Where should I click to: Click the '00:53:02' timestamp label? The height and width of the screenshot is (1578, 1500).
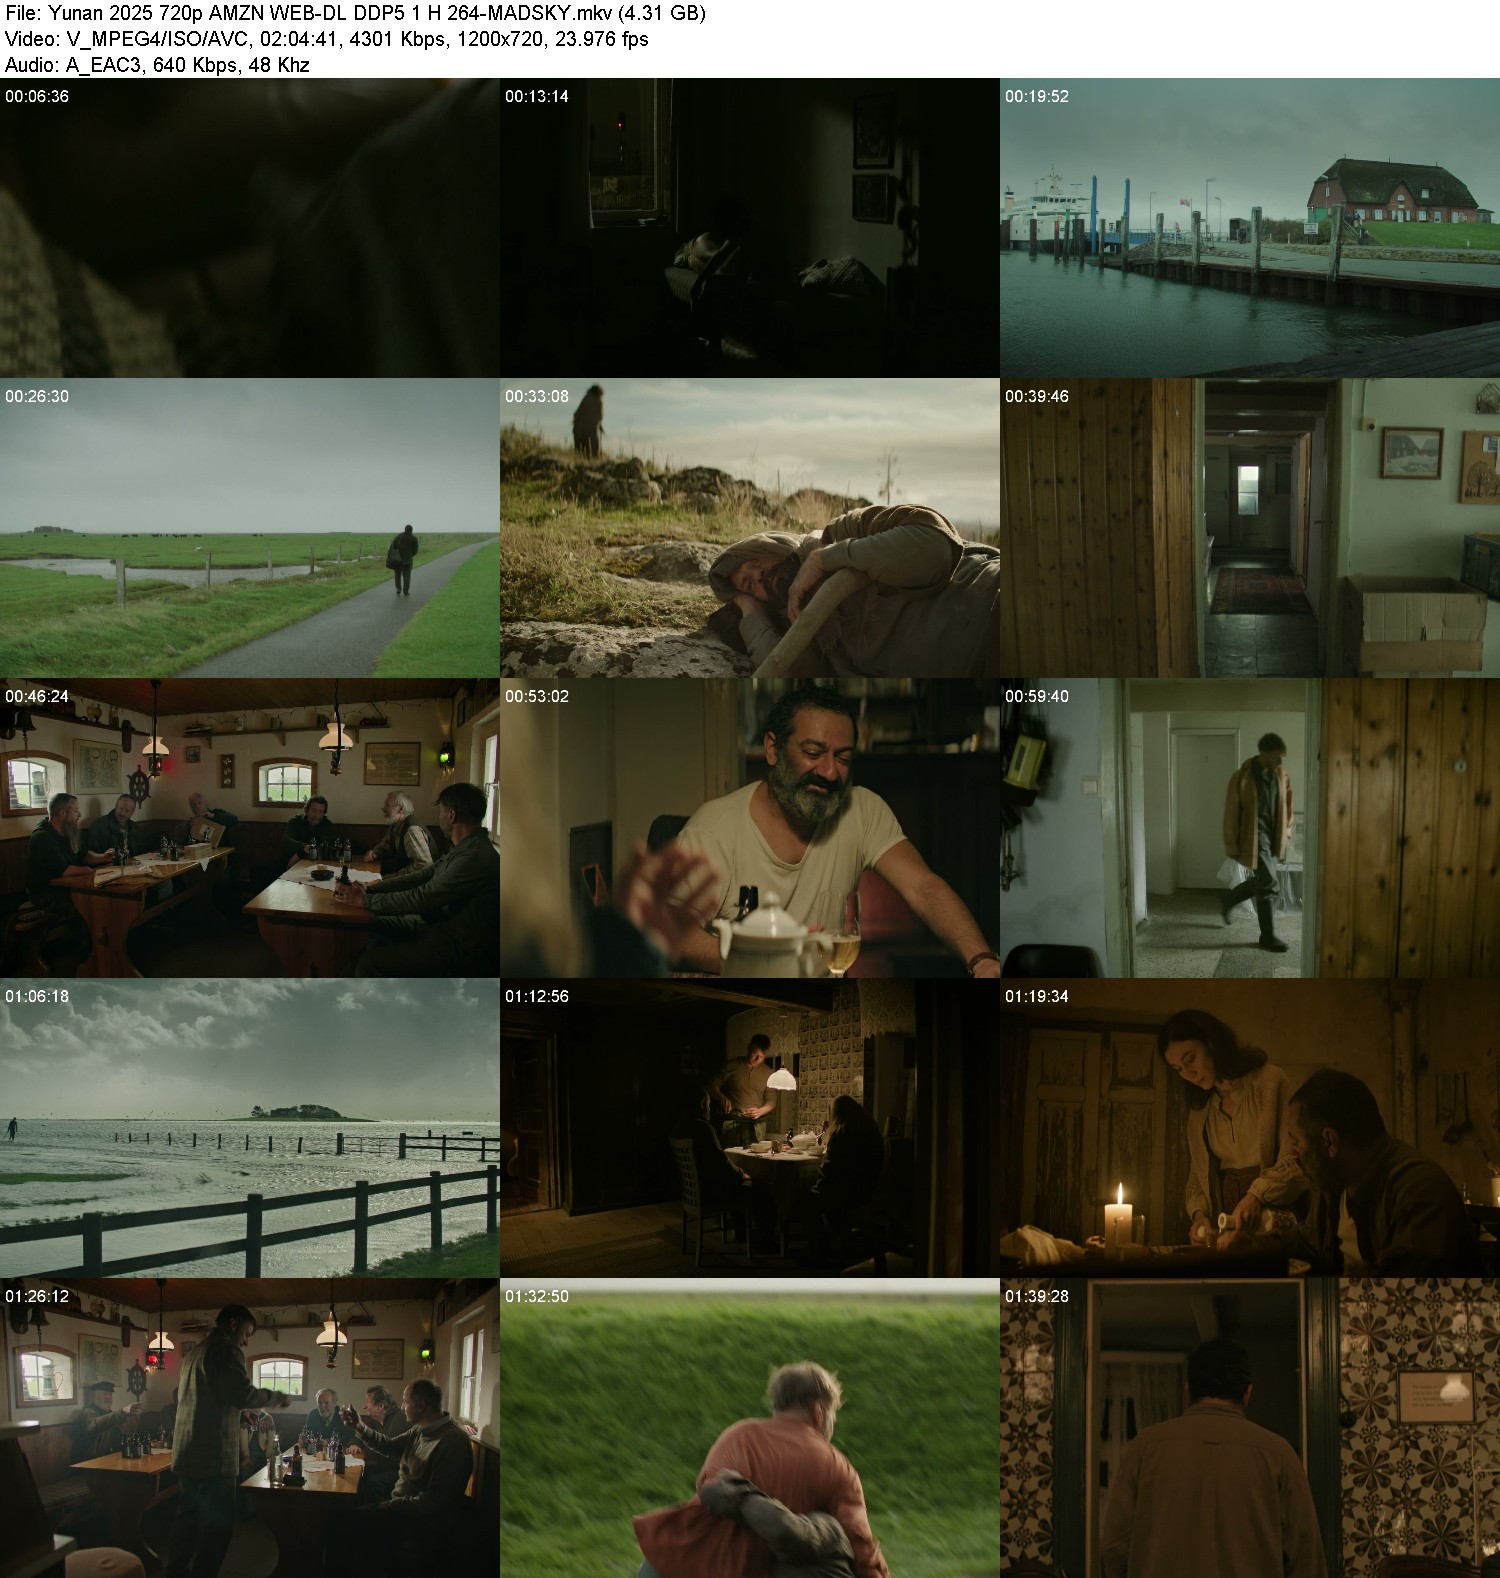pos(537,697)
